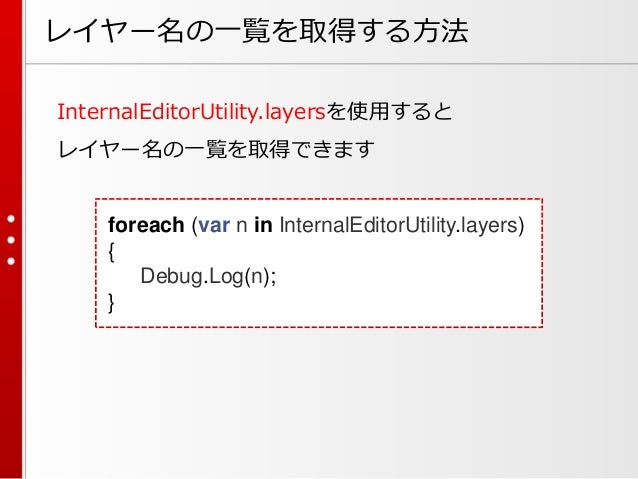This screenshot has height=479, width=638.
Task: Click the slide title レイヤー名の一覧を取得する方法
Action: click(257, 31)
